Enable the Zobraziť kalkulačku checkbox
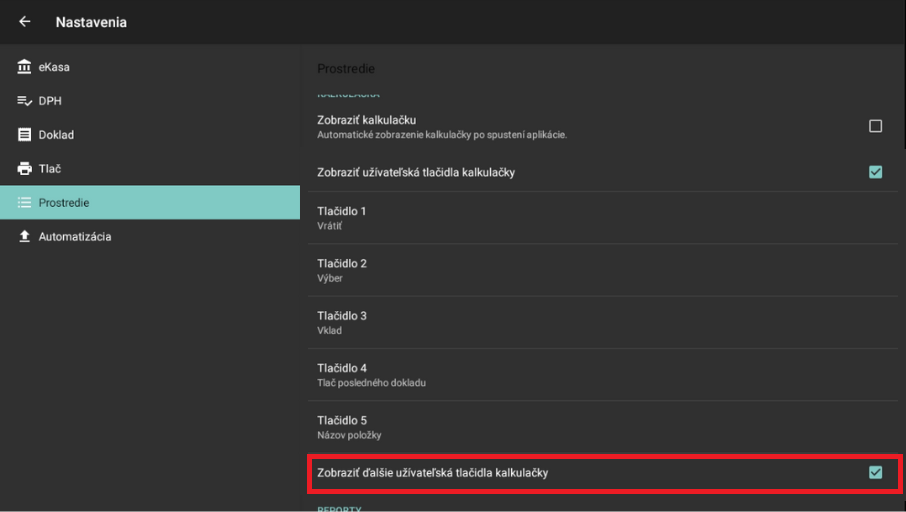The height and width of the screenshot is (512, 906). coord(875,126)
